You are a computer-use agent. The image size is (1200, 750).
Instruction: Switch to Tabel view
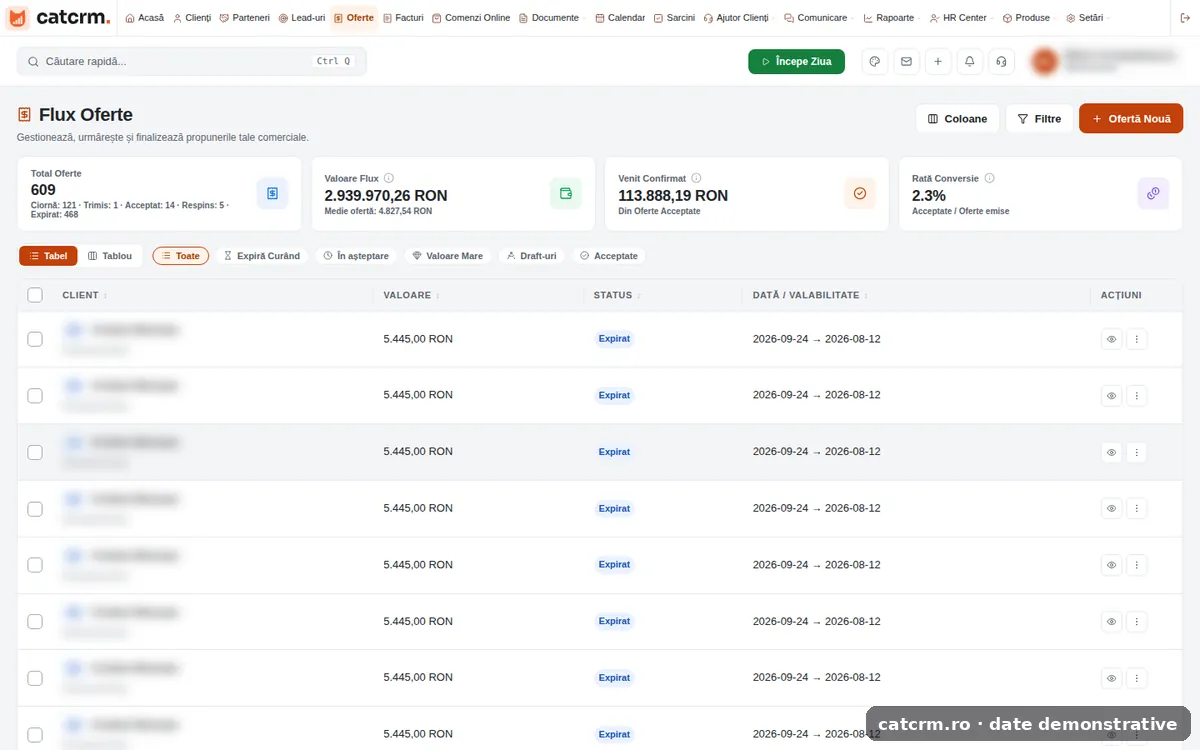click(48, 256)
